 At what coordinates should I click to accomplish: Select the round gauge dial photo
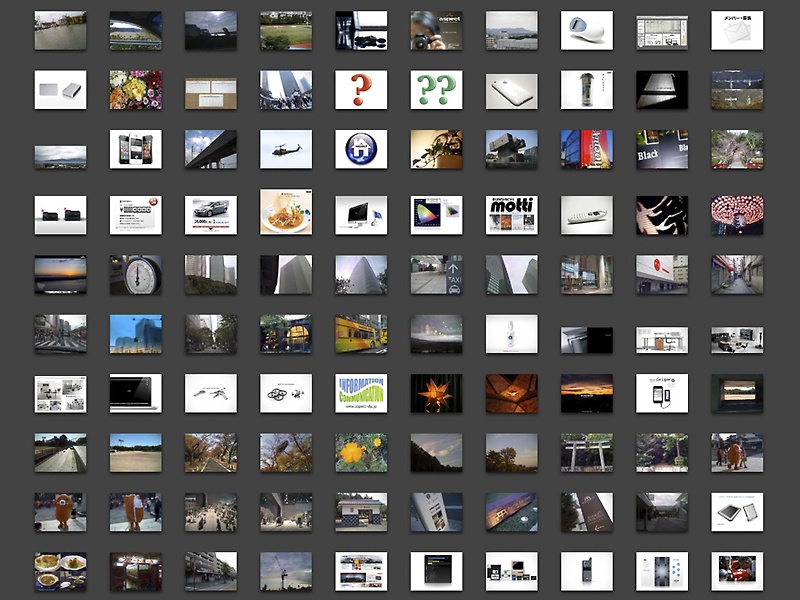pos(135,274)
